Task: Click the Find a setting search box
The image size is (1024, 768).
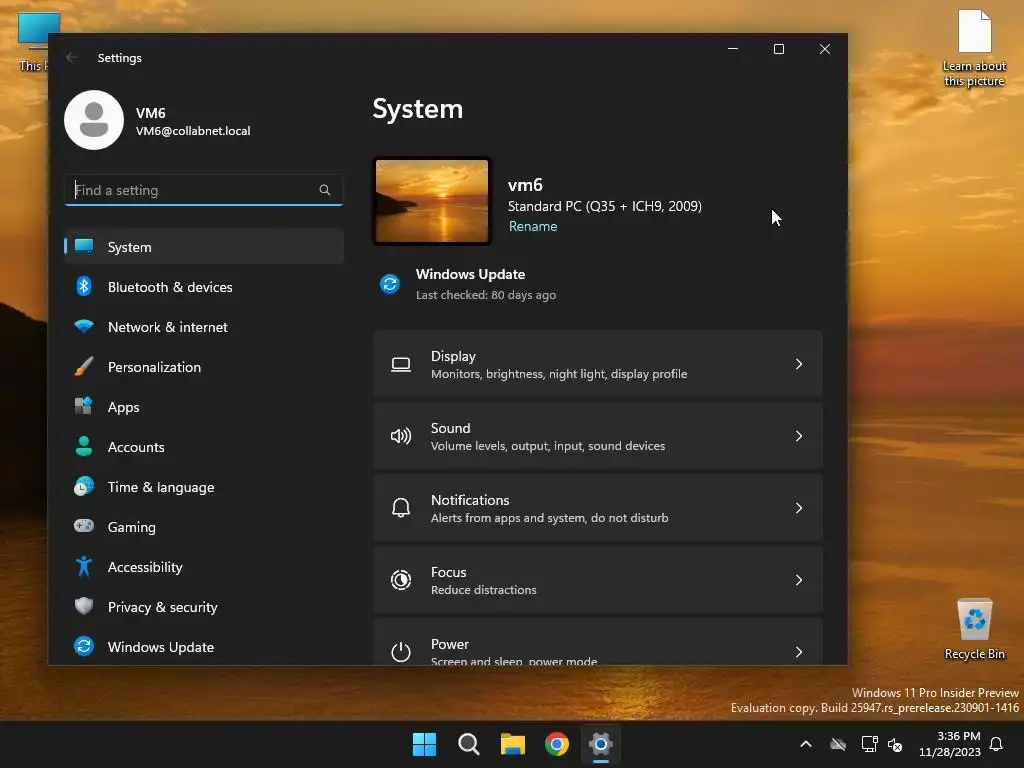Action: coord(204,190)
